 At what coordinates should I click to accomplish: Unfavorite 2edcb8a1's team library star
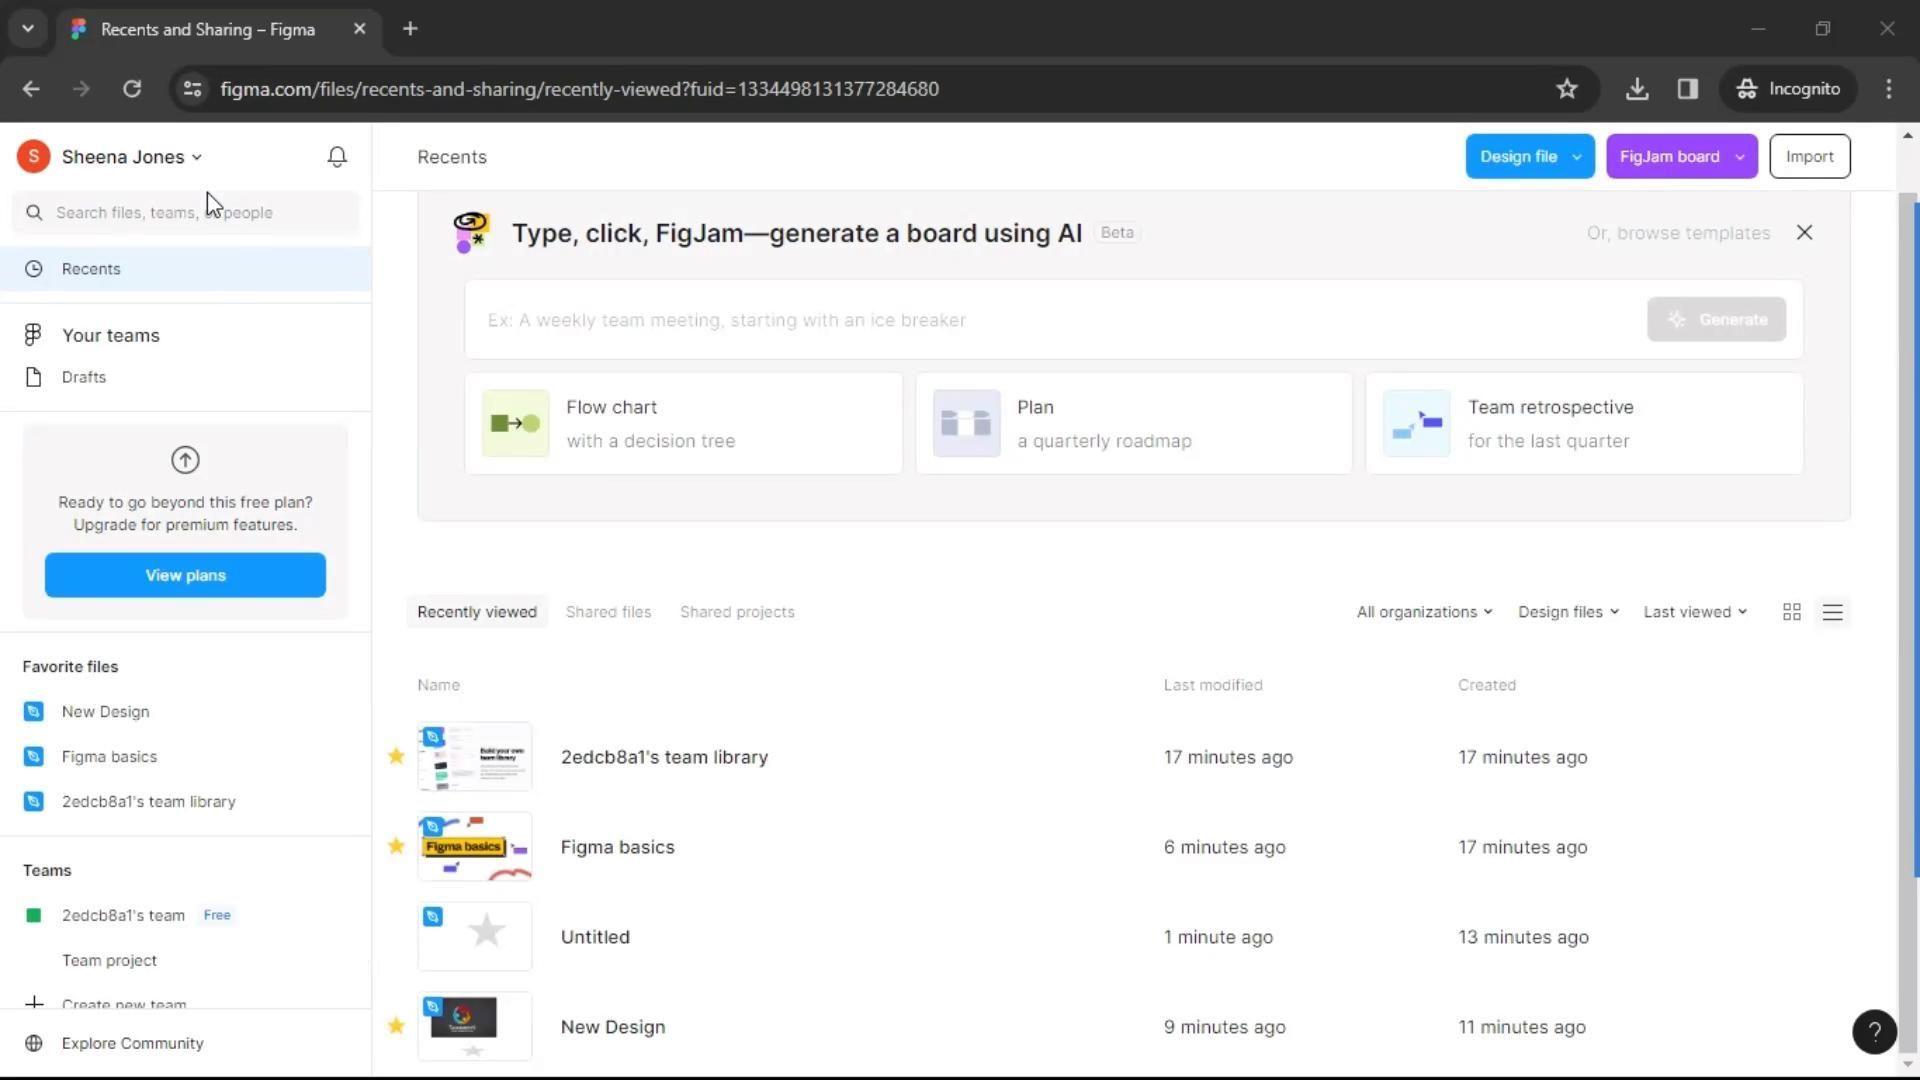pyautogui.click(x=396, y=756)
